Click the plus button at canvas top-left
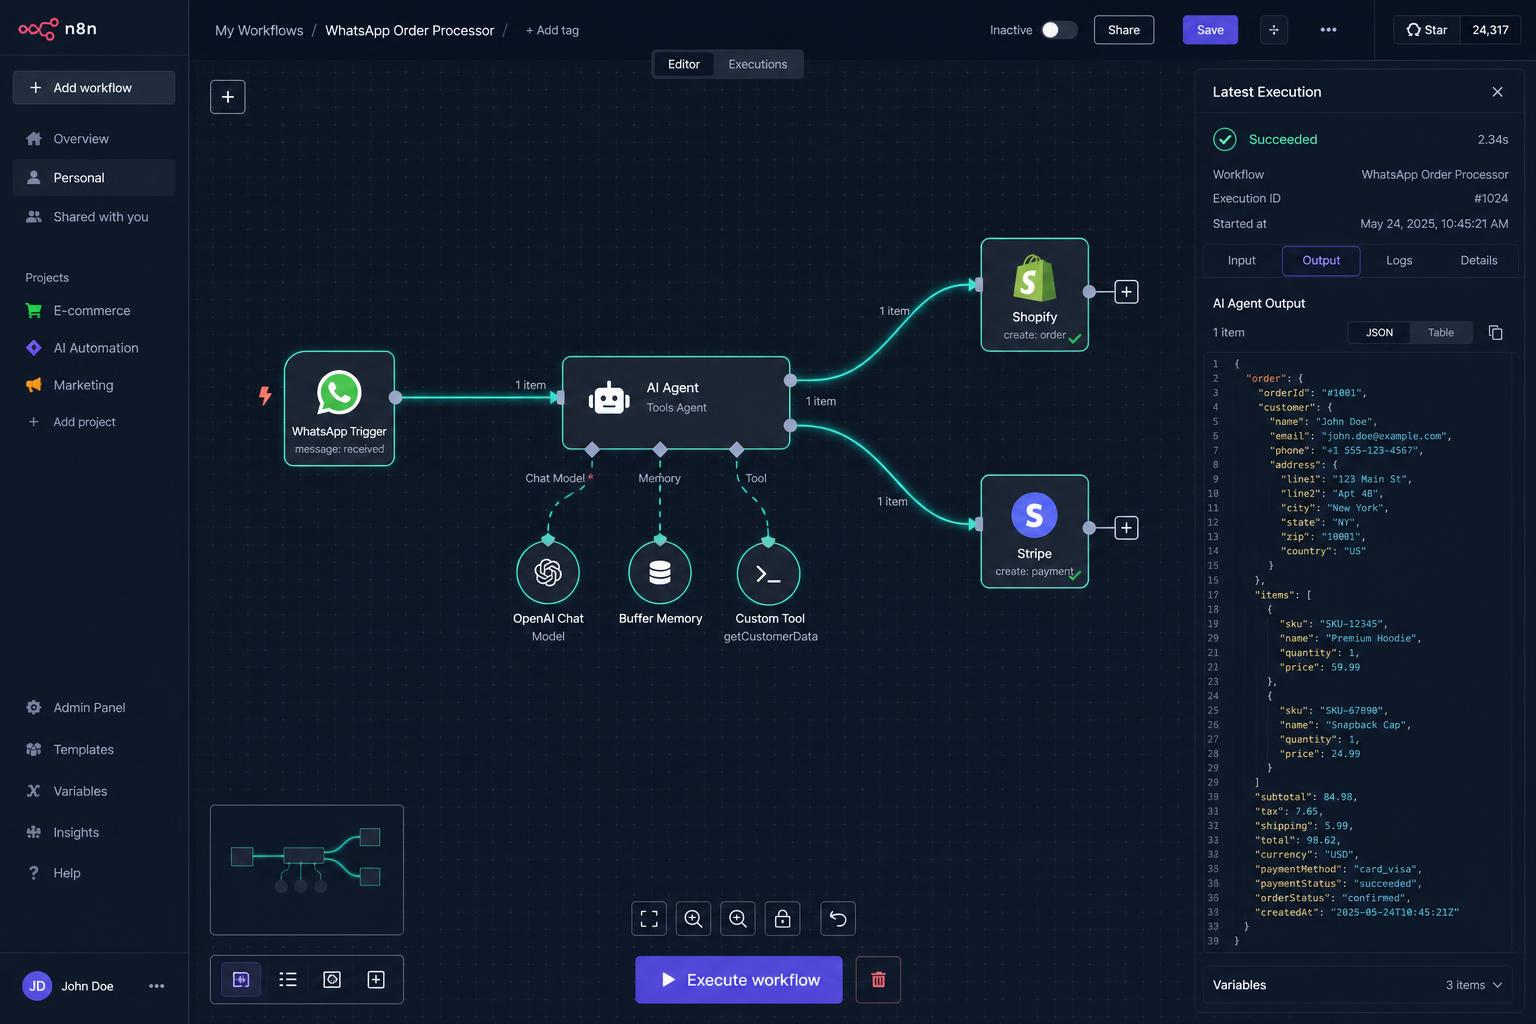Image resolution: width=1536 pixels, height=1024 pixels. pos(228,97)
